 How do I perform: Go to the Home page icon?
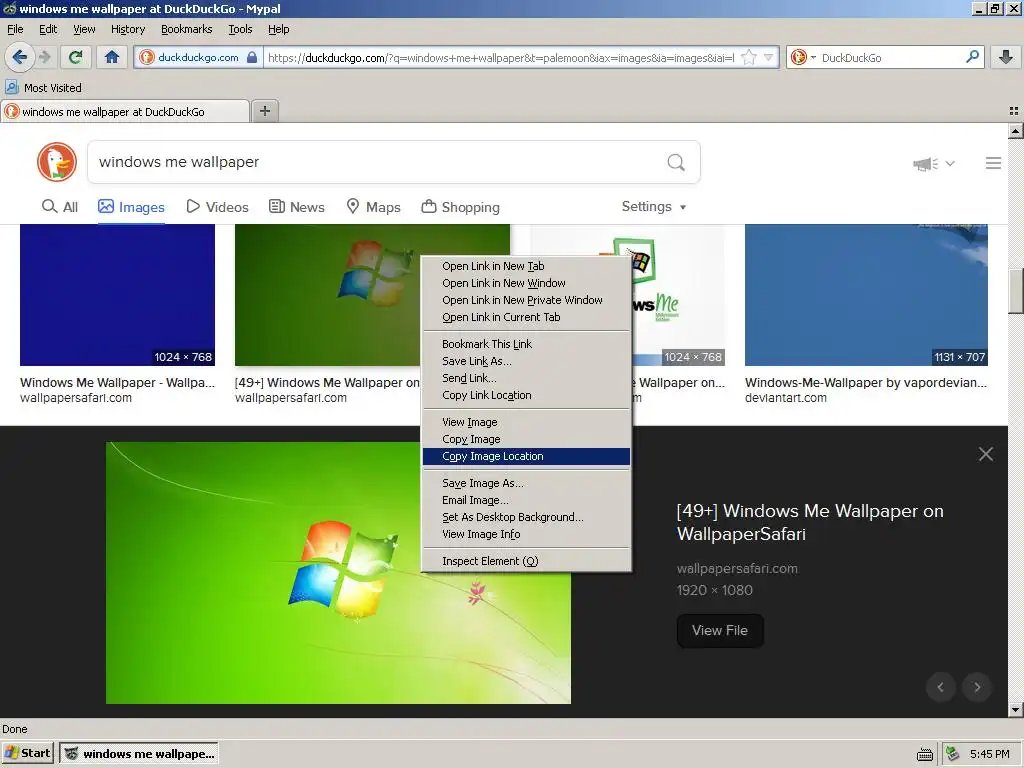[x=112, y=57]
